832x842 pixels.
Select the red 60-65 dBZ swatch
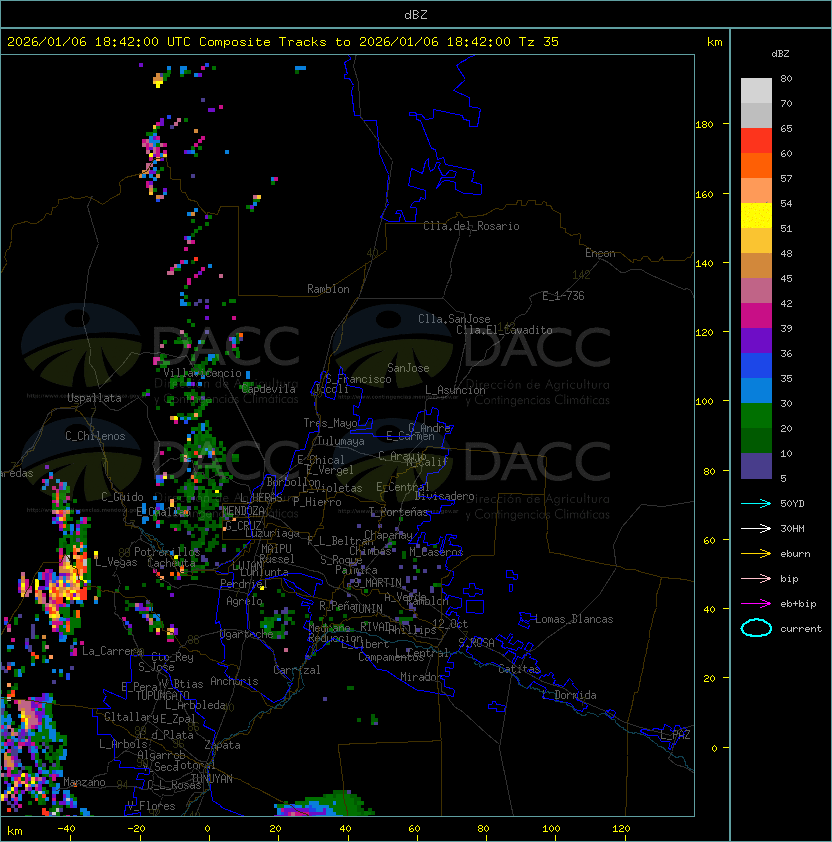tap(756, 141)
